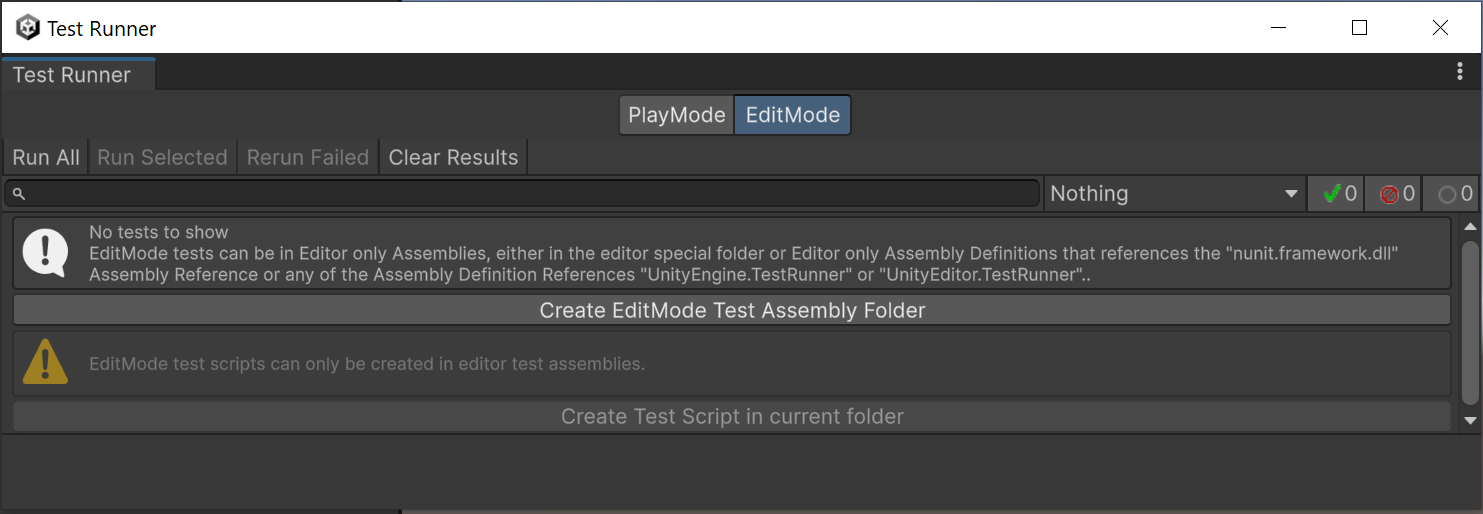Open the three-dot window options menu
The height and width of the screenshot is (514, 1483).
(1461, 72)
